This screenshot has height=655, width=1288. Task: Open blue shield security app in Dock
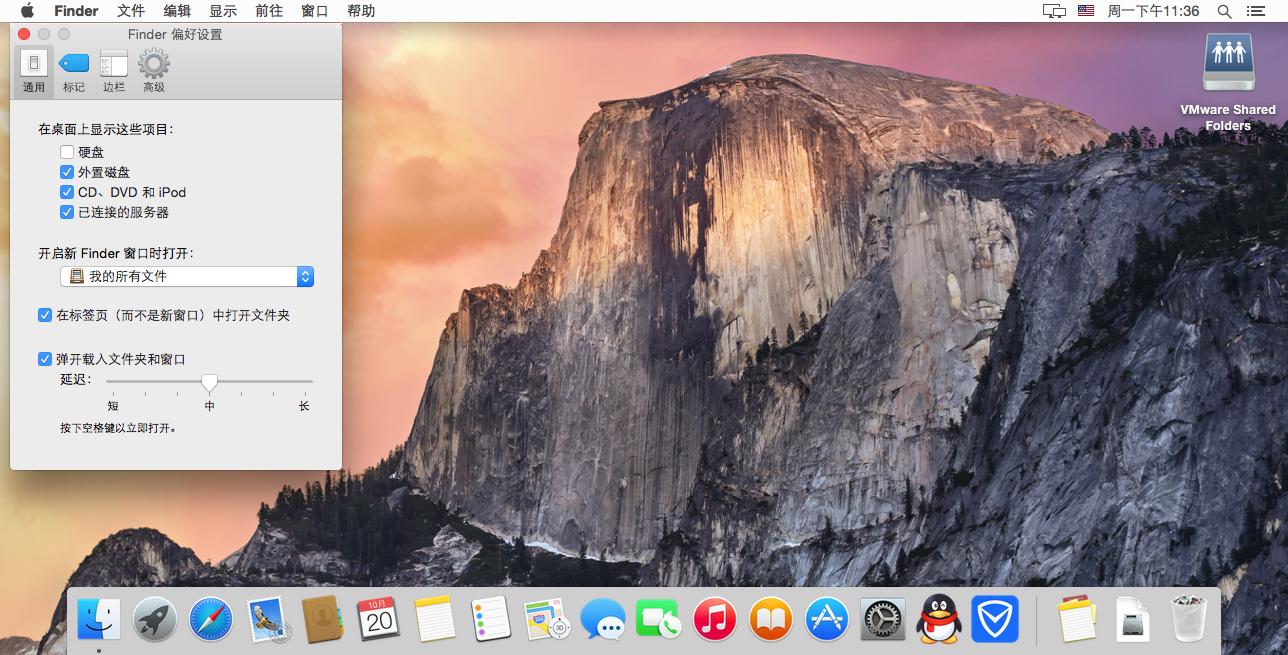tap(995, 620)
